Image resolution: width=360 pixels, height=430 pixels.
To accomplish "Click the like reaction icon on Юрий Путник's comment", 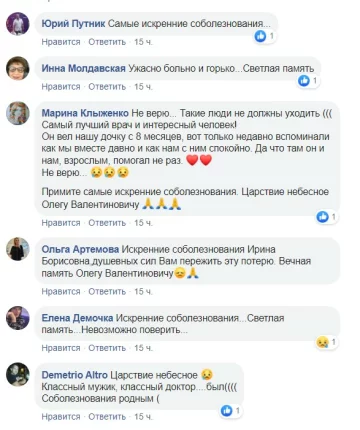I will (x=260, y=36).
